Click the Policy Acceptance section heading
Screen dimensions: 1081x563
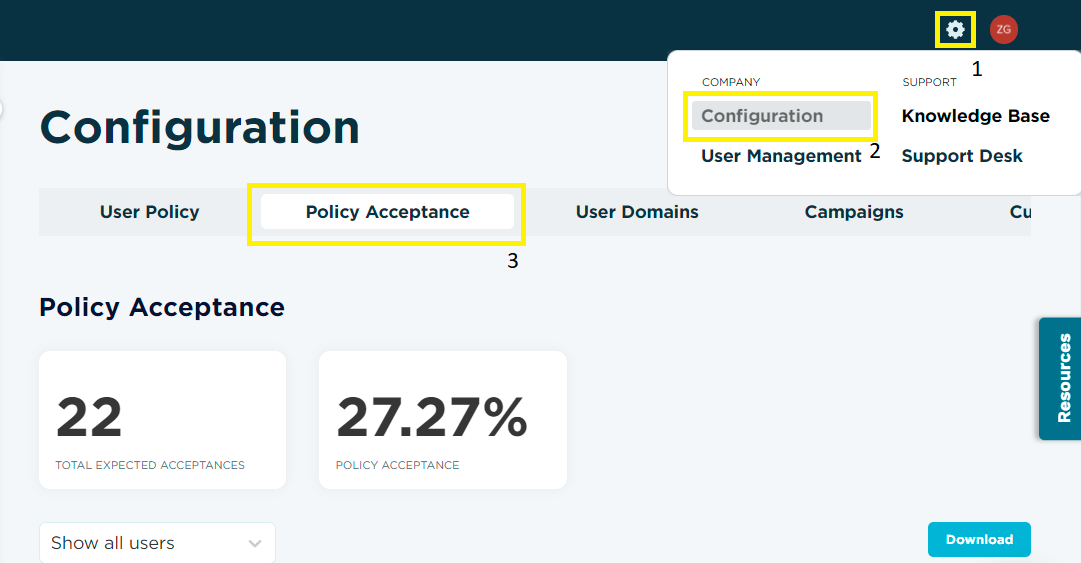click(x=162, y=307)
